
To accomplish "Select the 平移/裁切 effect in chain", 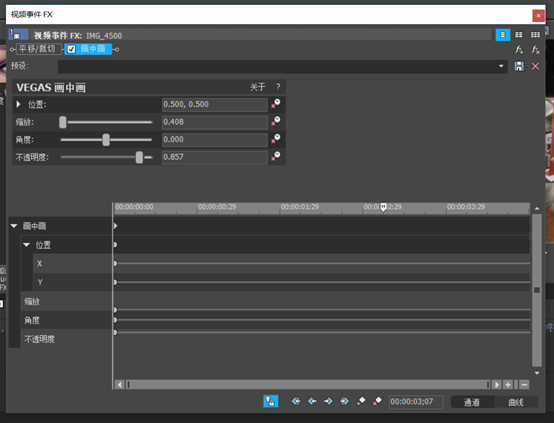I will click(38, 49).
